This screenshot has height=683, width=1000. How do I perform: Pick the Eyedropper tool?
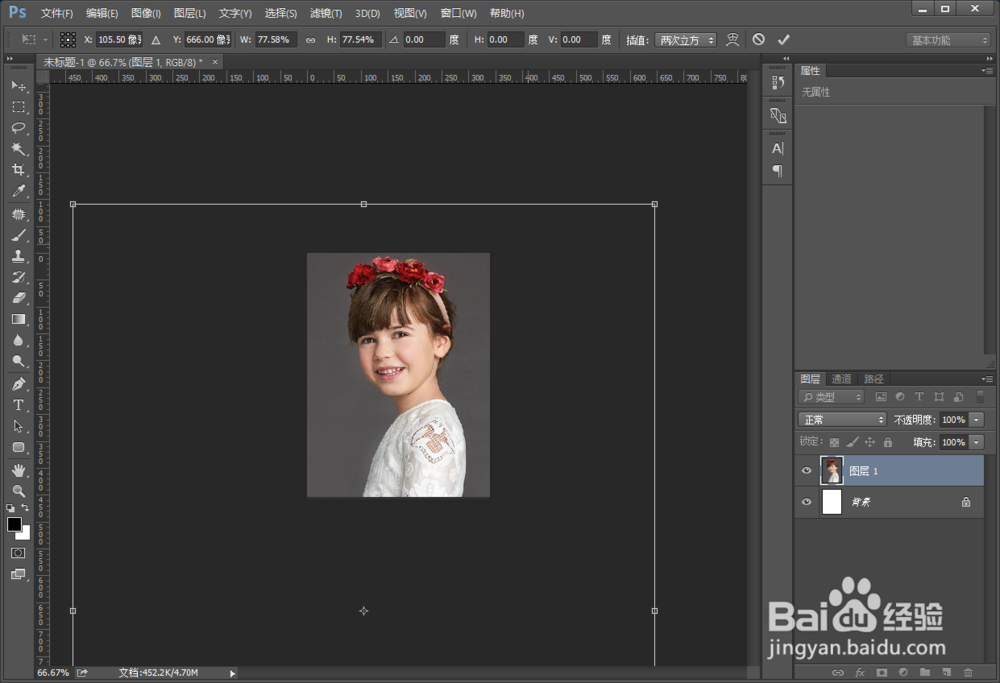pyautogui.click(x=18, y=191)
